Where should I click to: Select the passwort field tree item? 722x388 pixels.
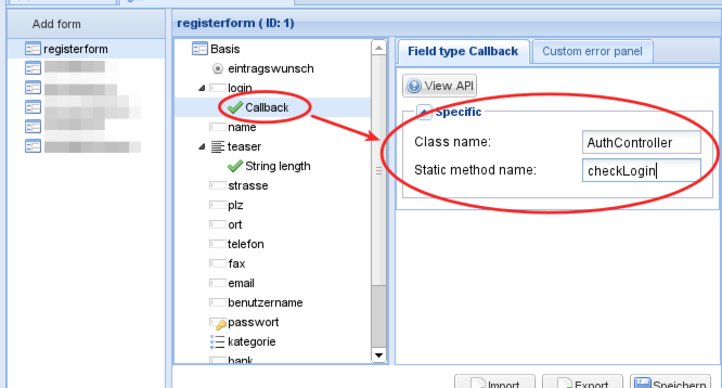(x=253, y=322)
